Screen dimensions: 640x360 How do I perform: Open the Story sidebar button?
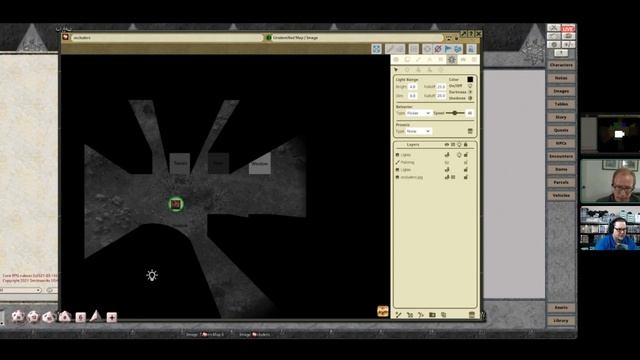(x=561, y=117)
